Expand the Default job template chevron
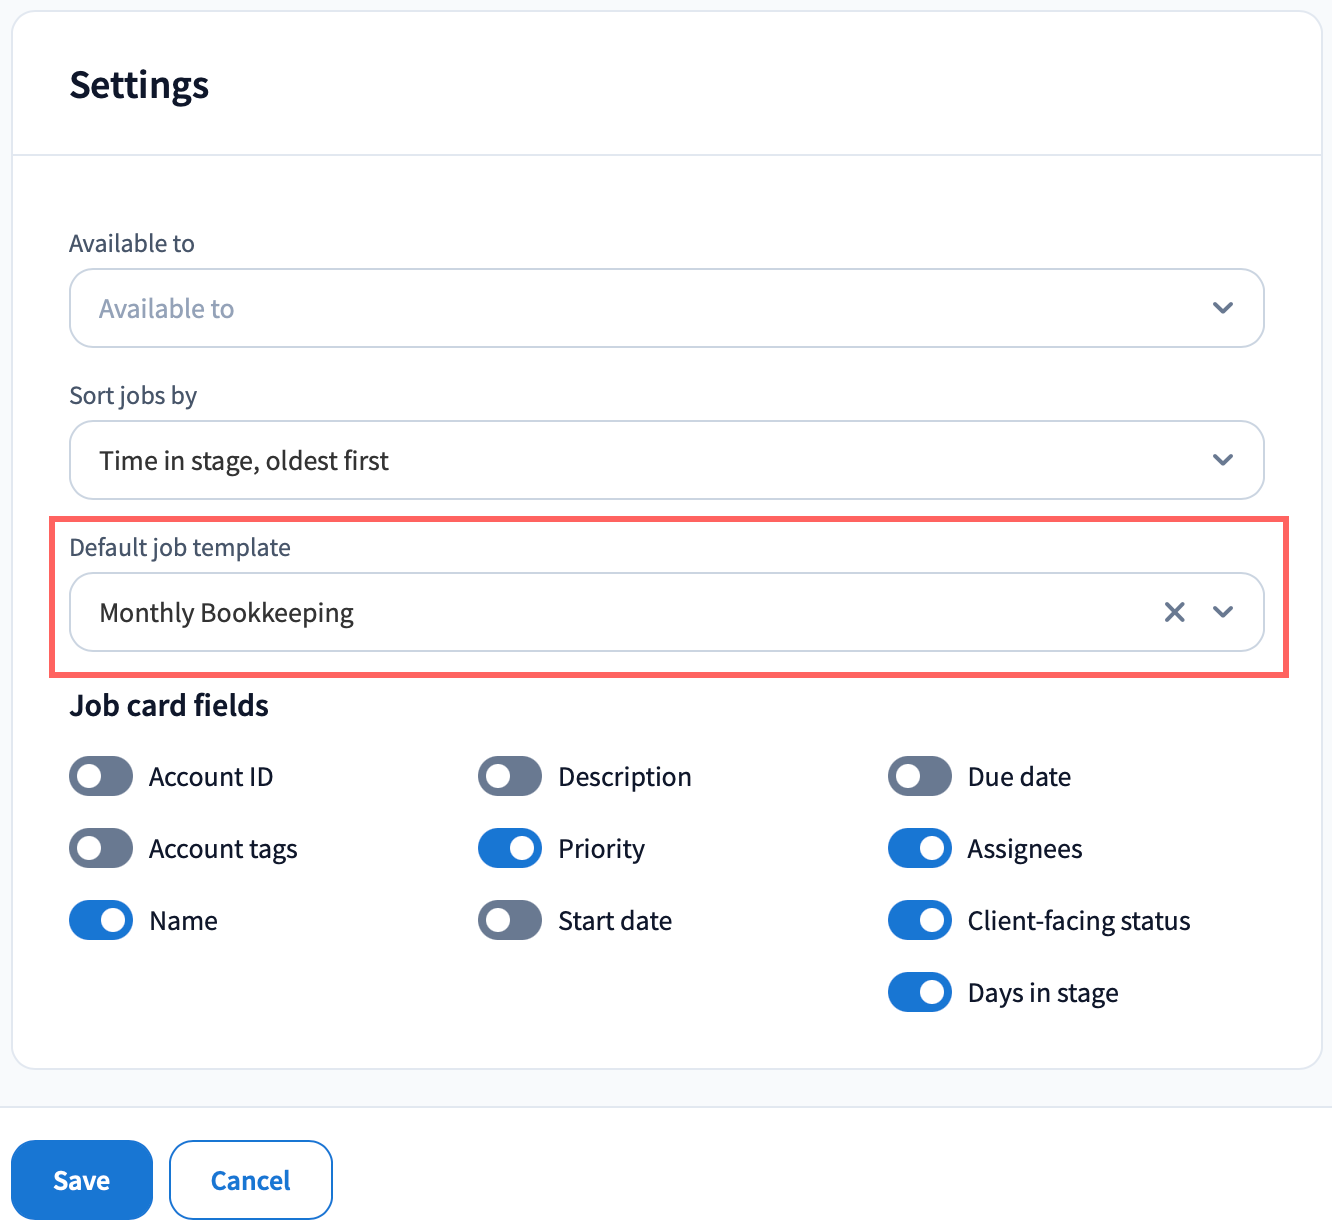This screenshot has width=1332, height=1225. click(1222, 612)
